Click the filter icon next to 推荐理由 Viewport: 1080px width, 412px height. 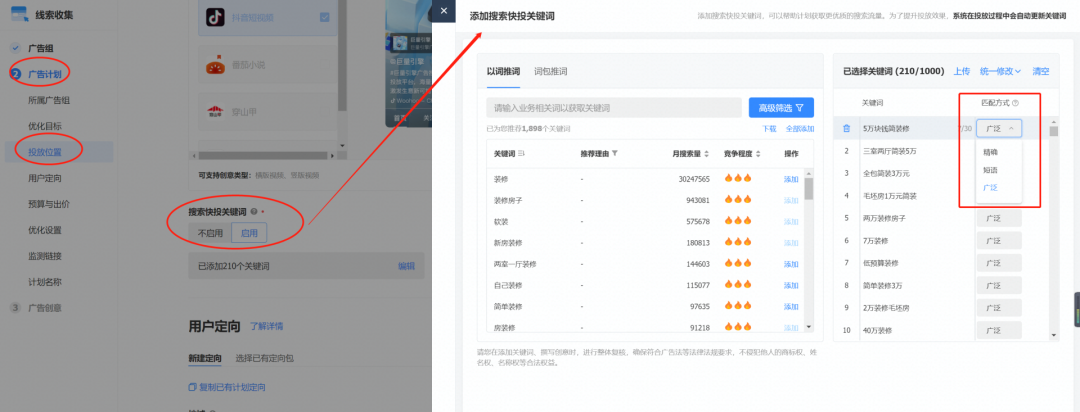(615, 154)
